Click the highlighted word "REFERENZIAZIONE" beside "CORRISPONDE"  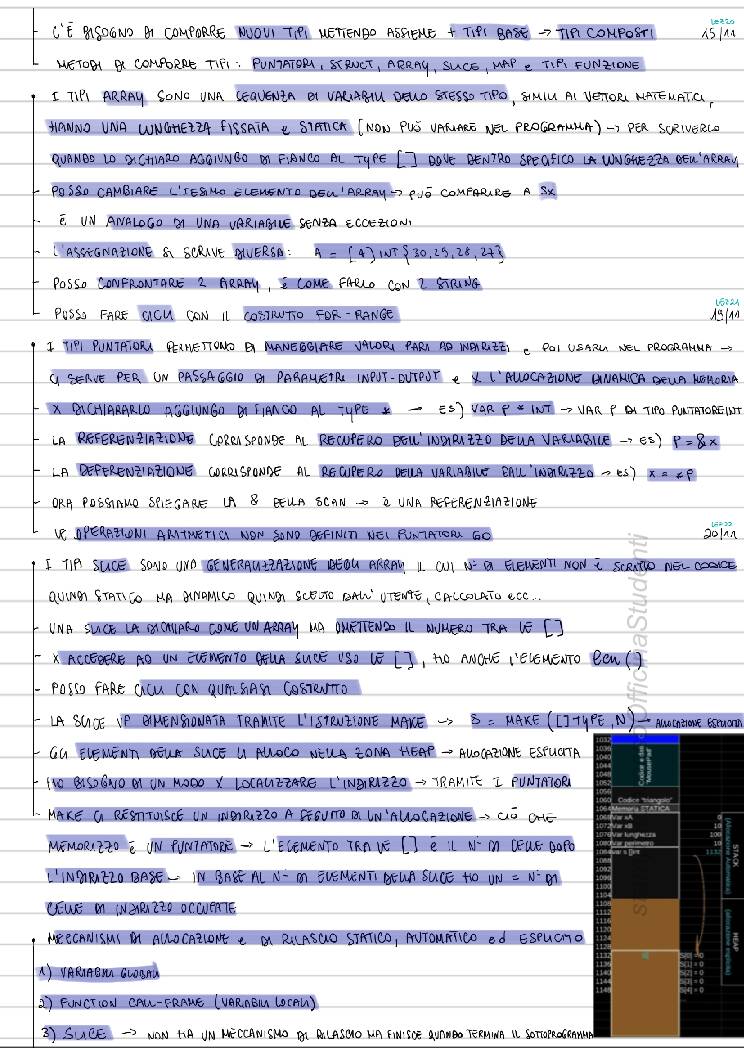[x=136, y=439]
